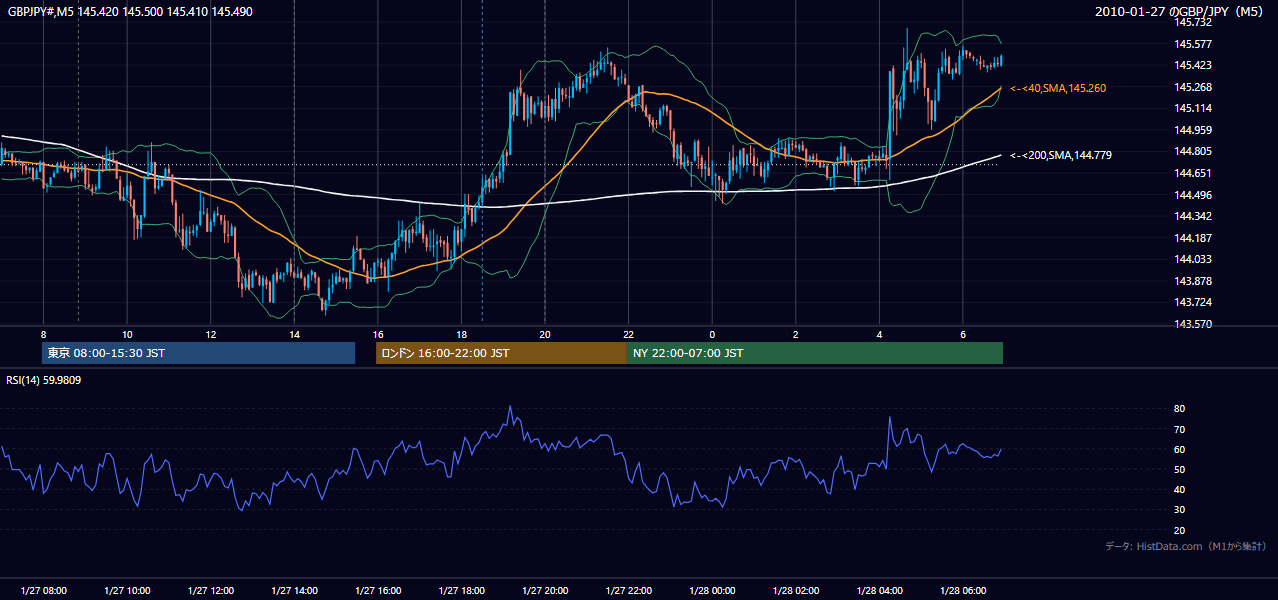Click the 1/28 02:00 bottom time label

pyautogui.click(x=795, y=591)
